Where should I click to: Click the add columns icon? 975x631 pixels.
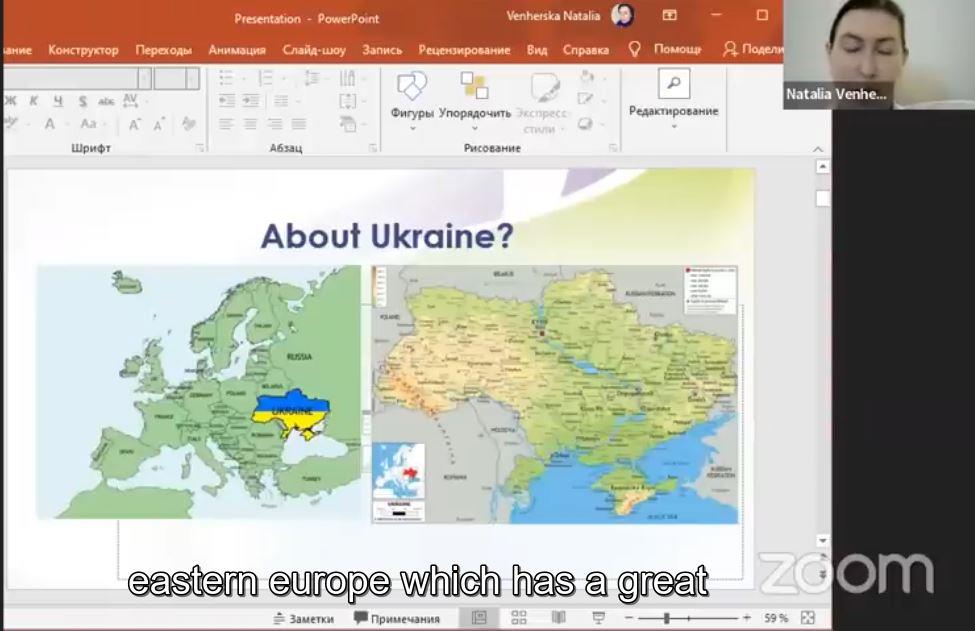click(281, 101)
